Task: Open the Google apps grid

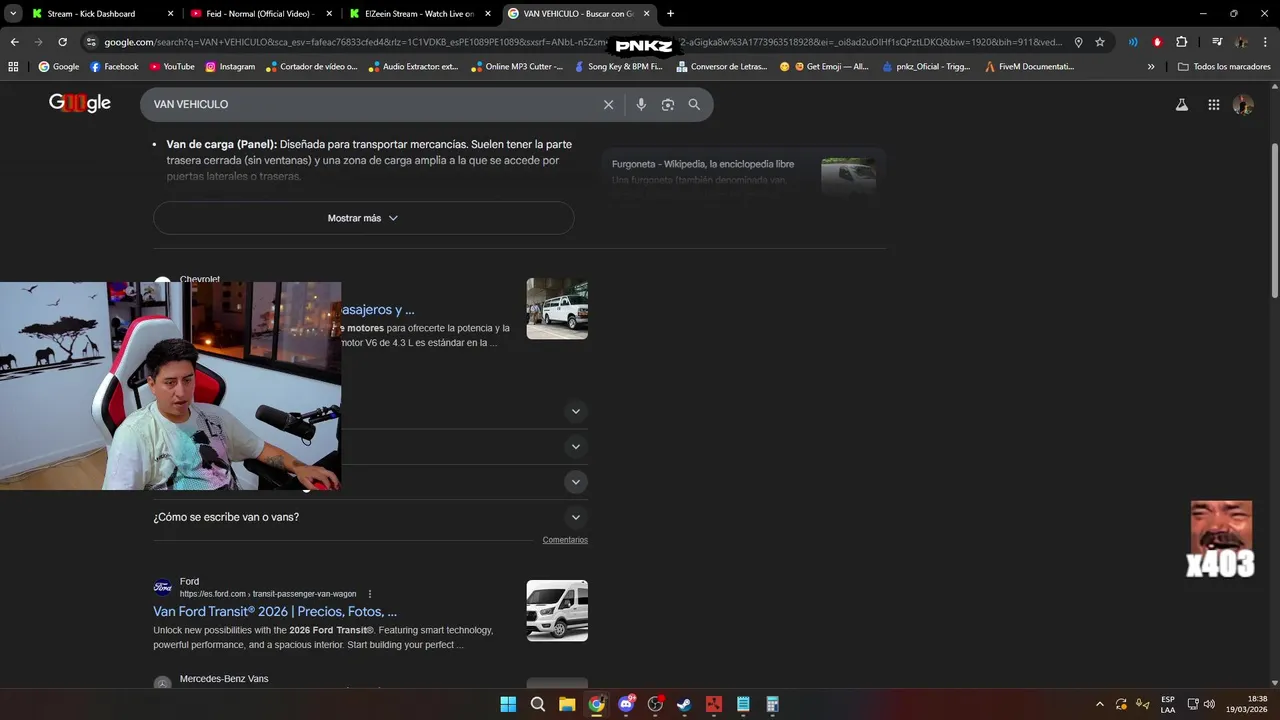Action: [x=1214, y=105]
